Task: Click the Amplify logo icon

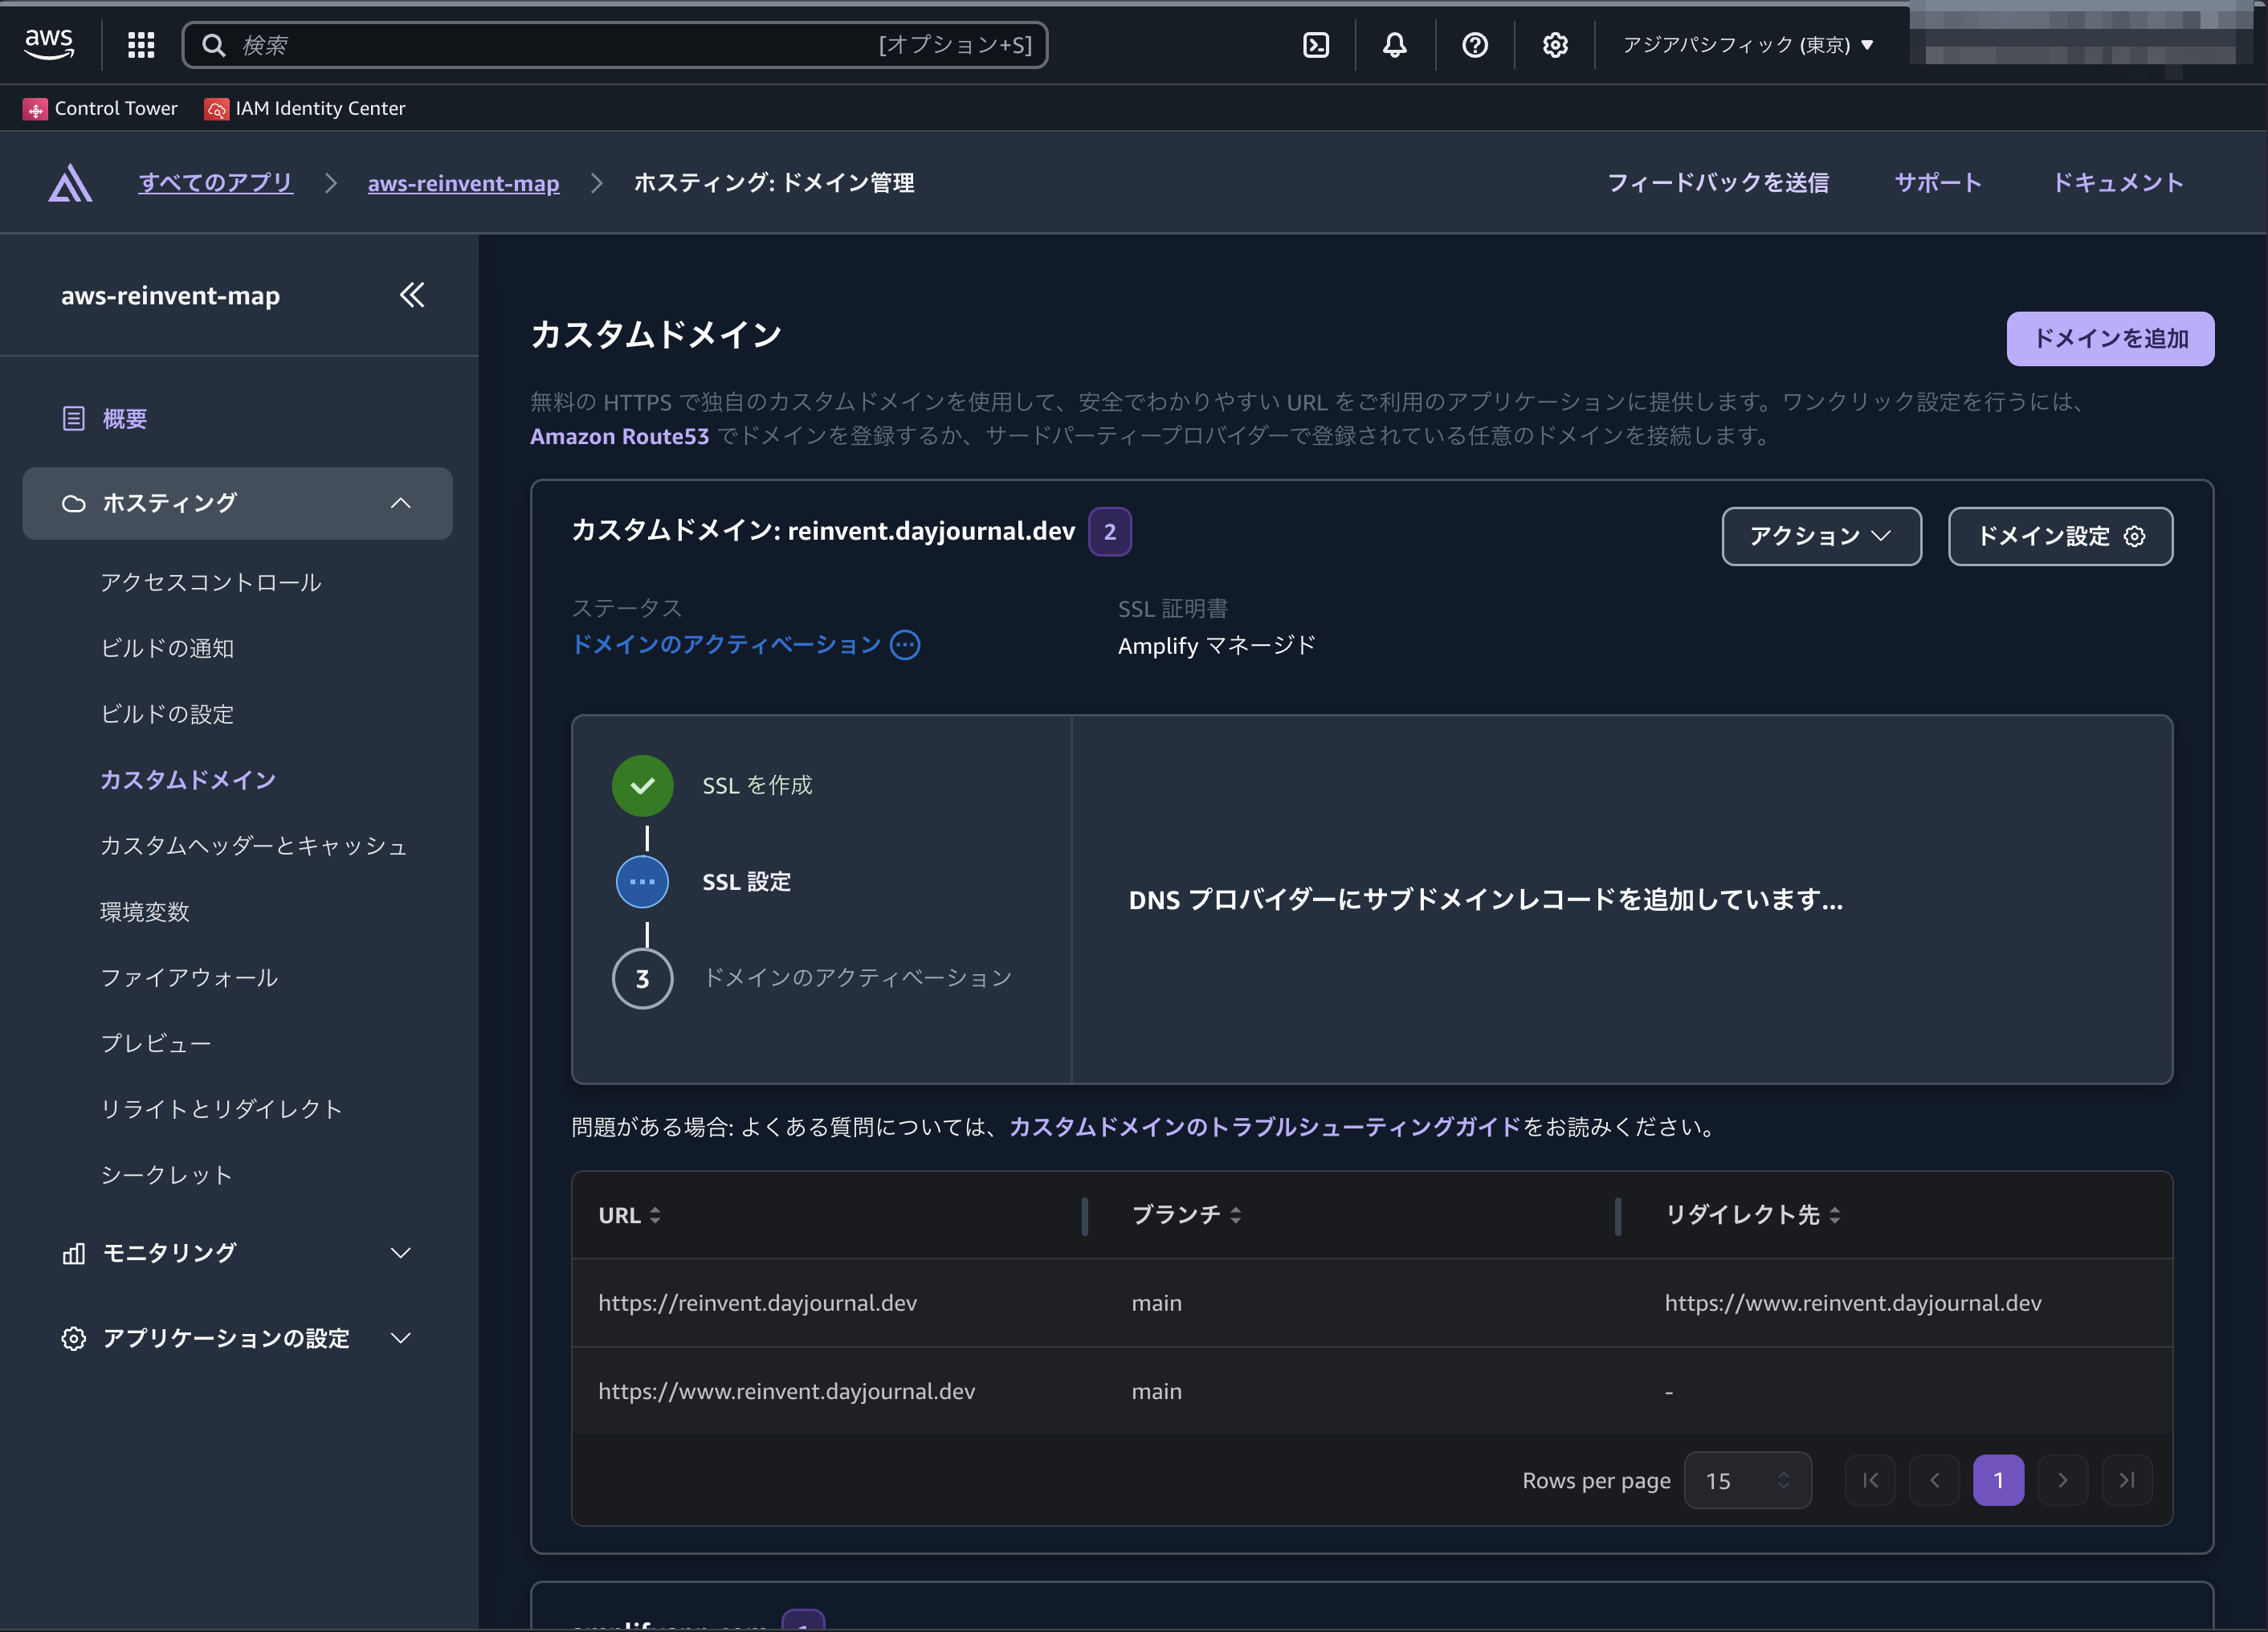Action: (x=70, y=183)
